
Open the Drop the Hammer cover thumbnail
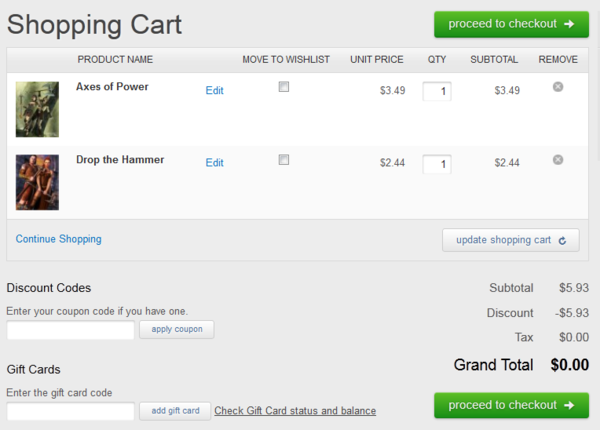pos(37,182)
